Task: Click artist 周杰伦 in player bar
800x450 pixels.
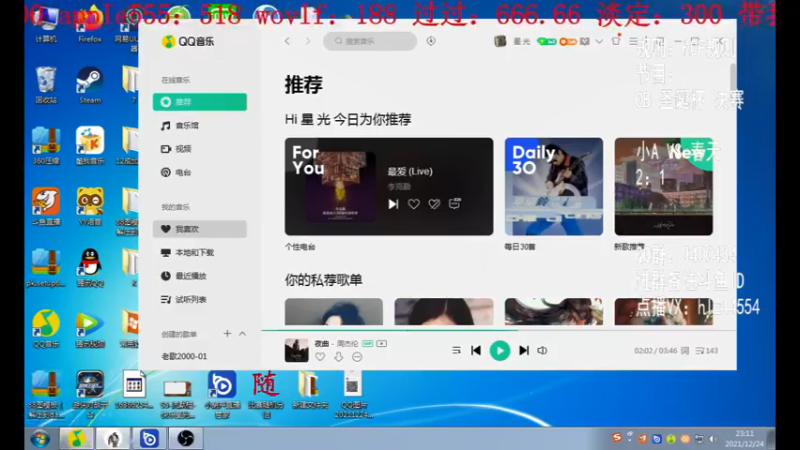Action: [x=347, y=343]
